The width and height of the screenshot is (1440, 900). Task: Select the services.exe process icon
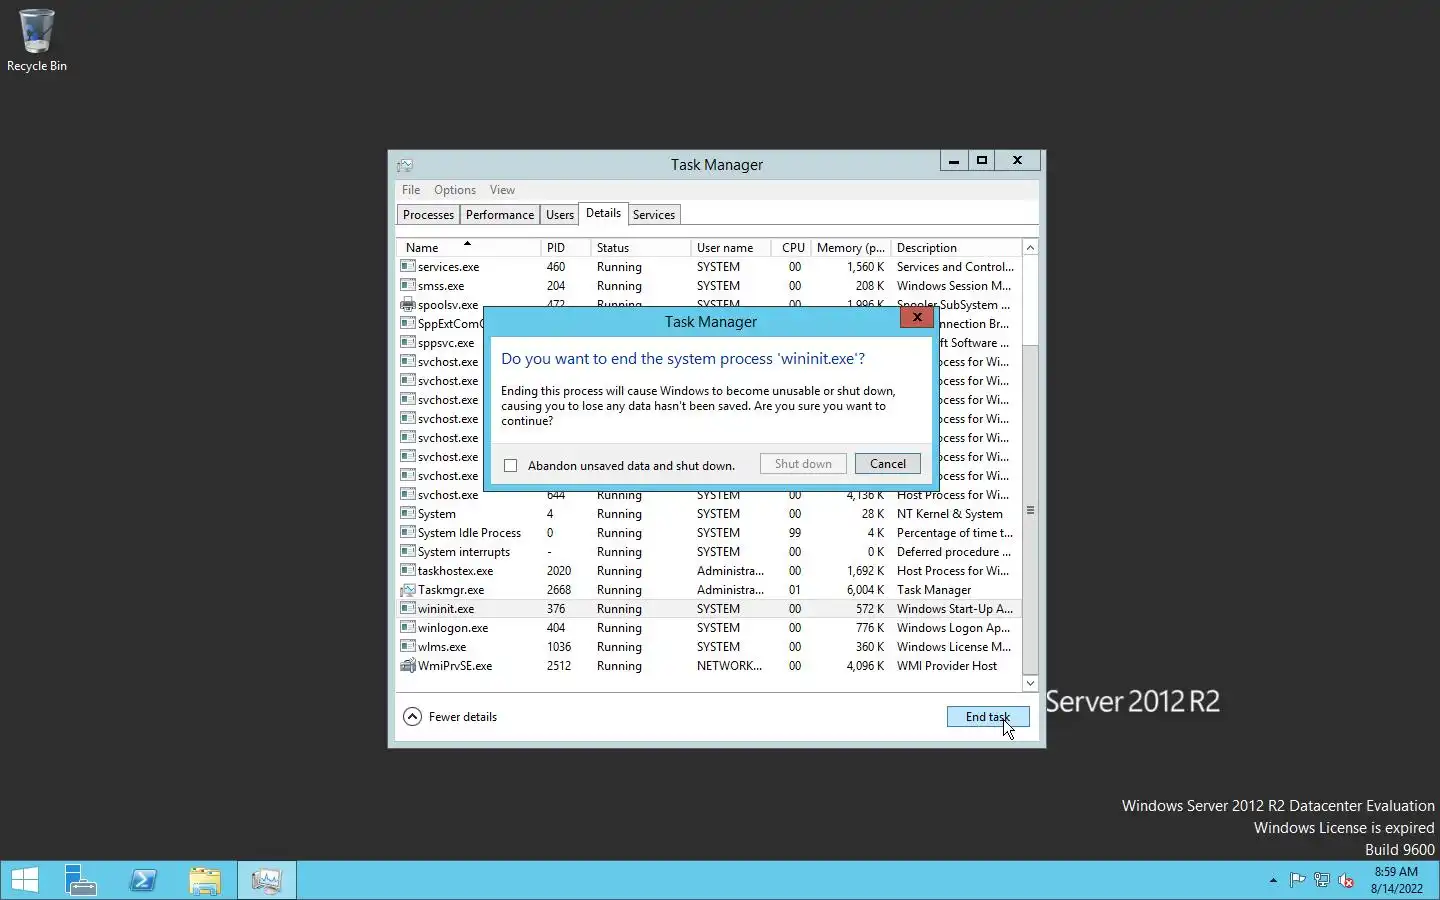(x=408, y=267)
